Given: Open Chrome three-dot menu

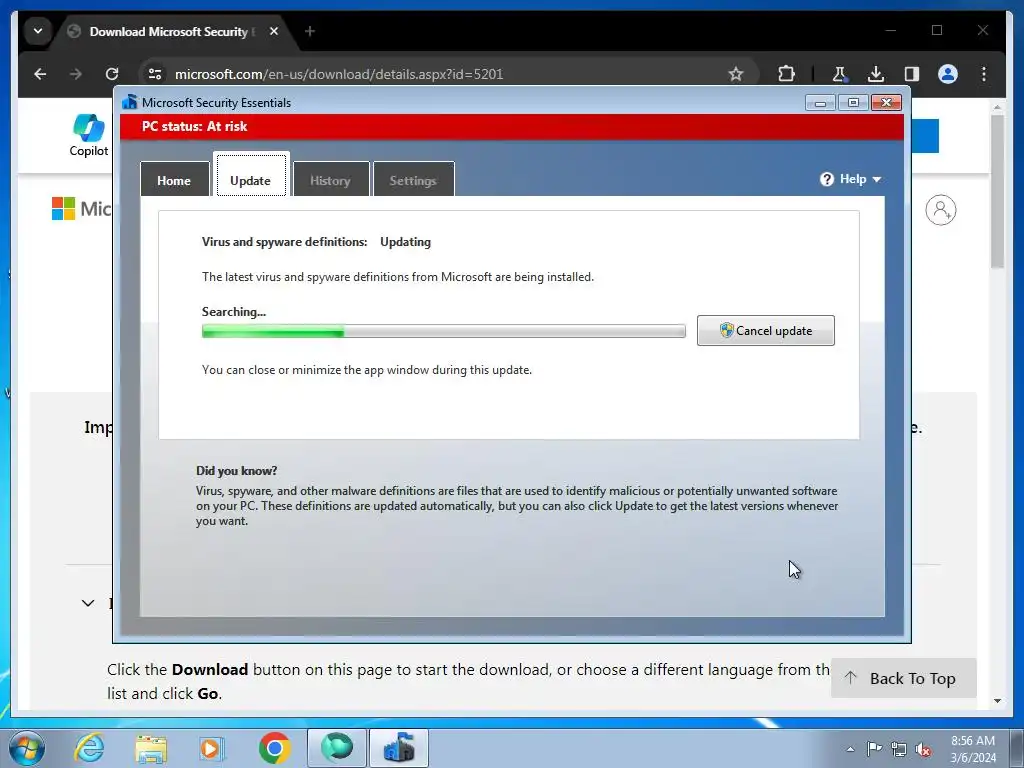Looking at the screenshot, I should (x=984, y=74).
